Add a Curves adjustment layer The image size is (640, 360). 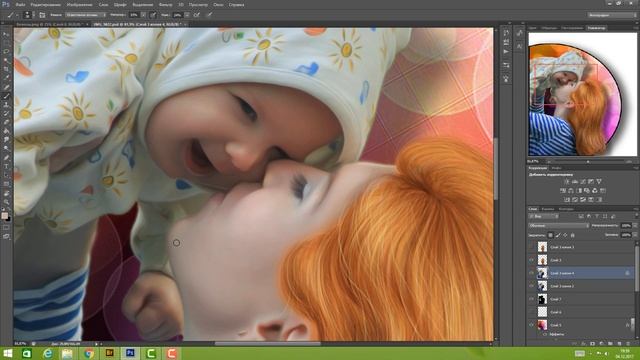pyautogui.click(x=583, y=181)
